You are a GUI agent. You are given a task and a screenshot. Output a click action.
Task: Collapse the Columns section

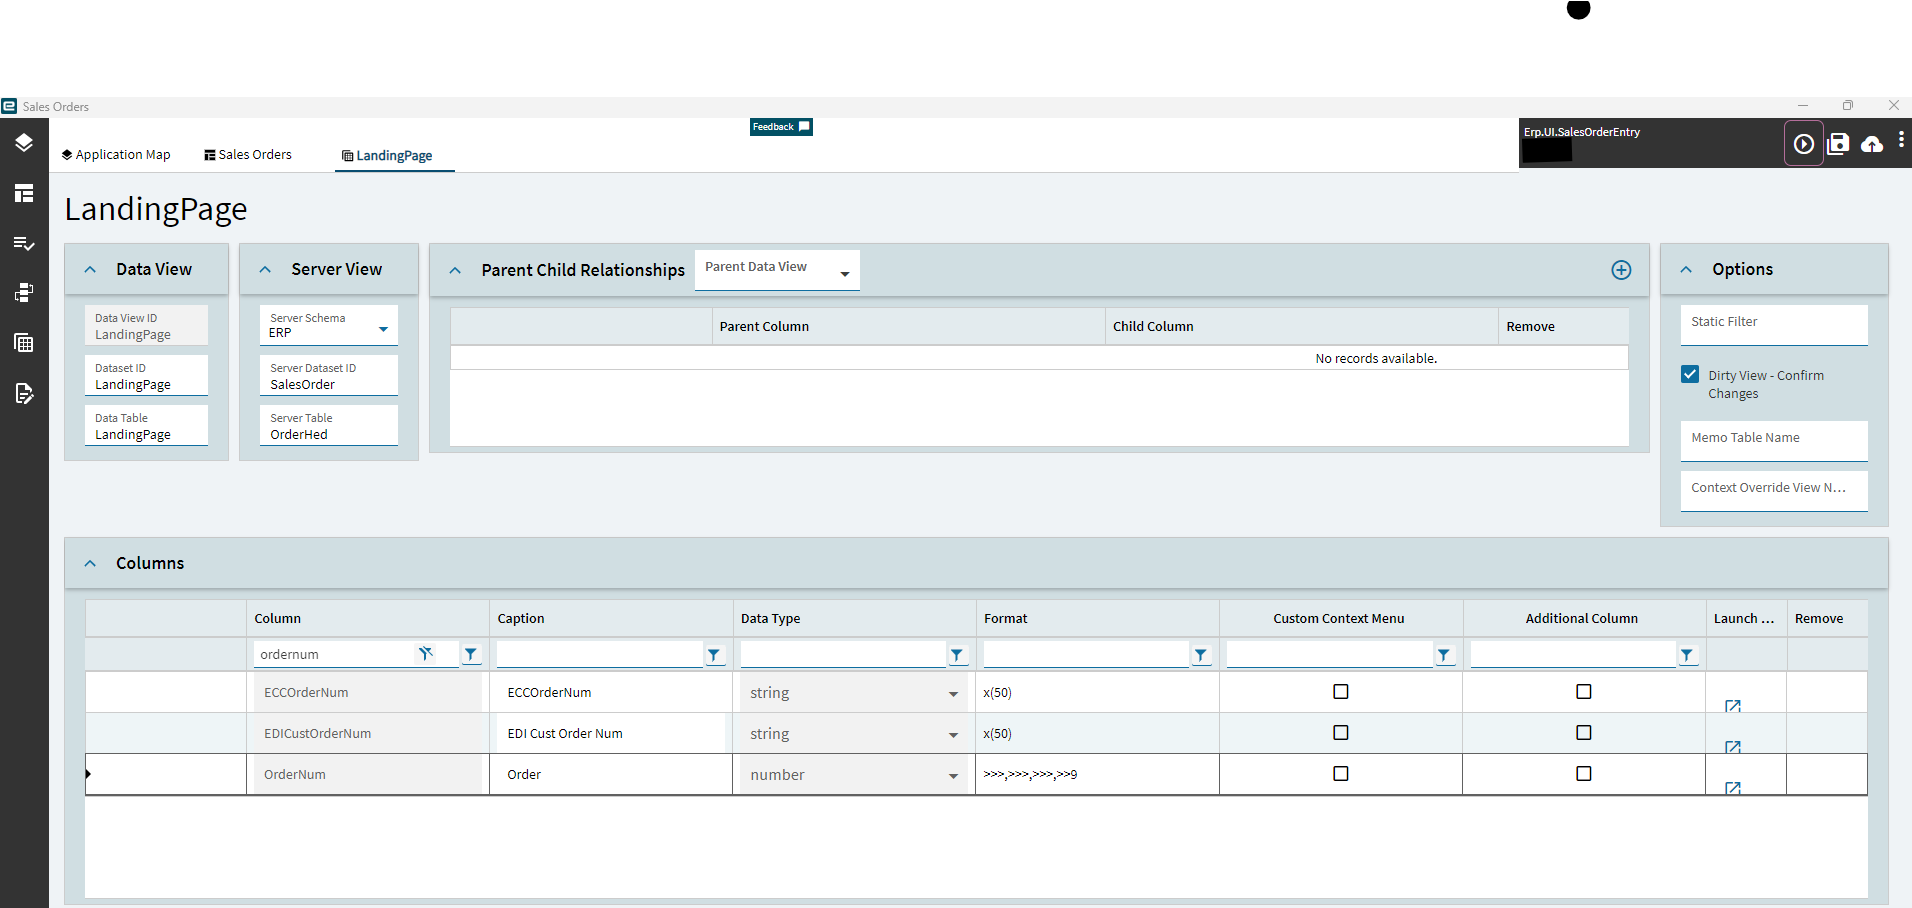pyautogui.click(x=91, y=563)
